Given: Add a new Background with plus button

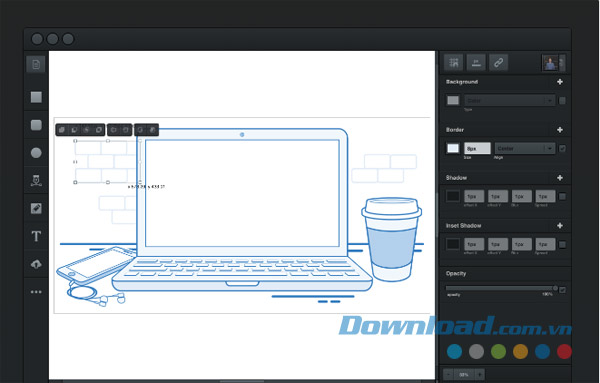Looking at the screenshot, I should [560, 82].
